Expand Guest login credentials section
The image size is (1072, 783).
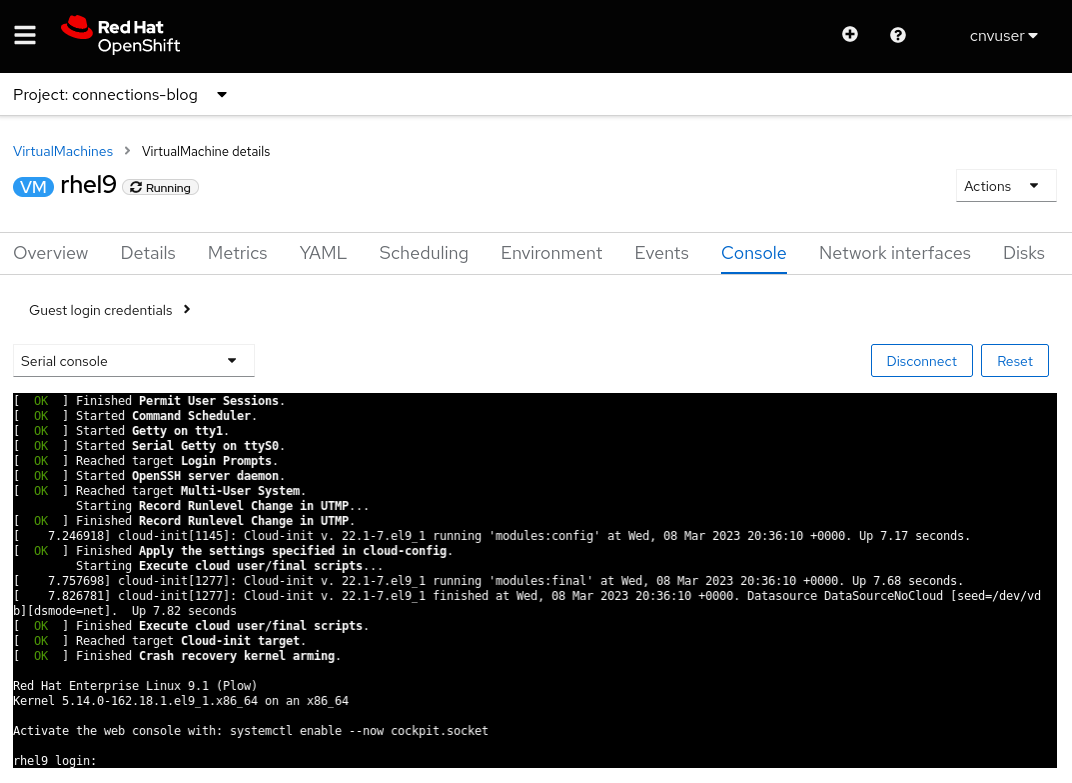point(110,310)
